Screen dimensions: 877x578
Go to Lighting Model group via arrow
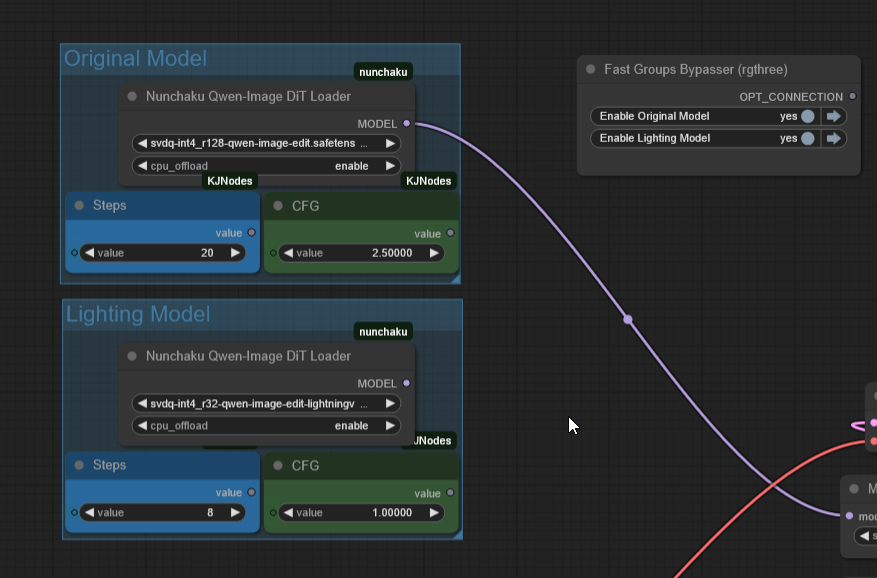click(834, 138)
